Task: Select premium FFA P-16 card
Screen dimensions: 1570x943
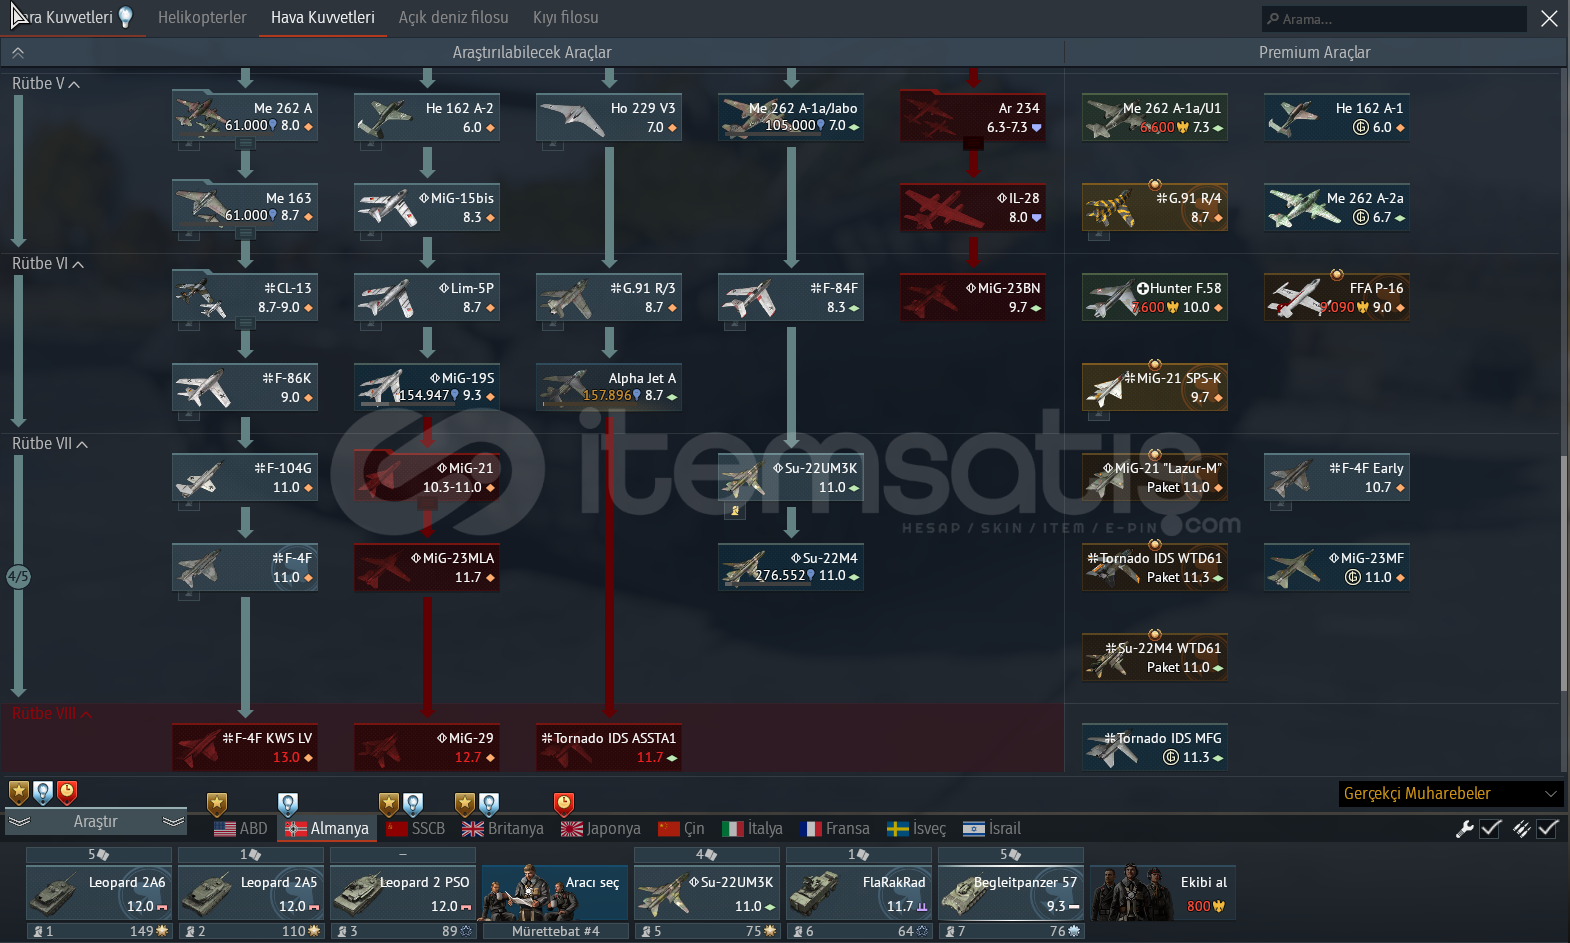Action: coord(1337,297)
